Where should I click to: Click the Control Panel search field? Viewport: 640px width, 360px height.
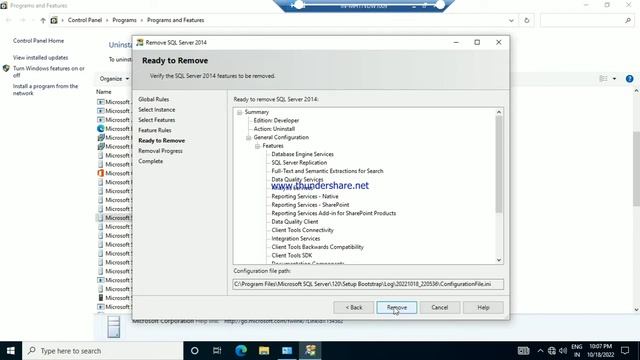[x=587, y=20]
